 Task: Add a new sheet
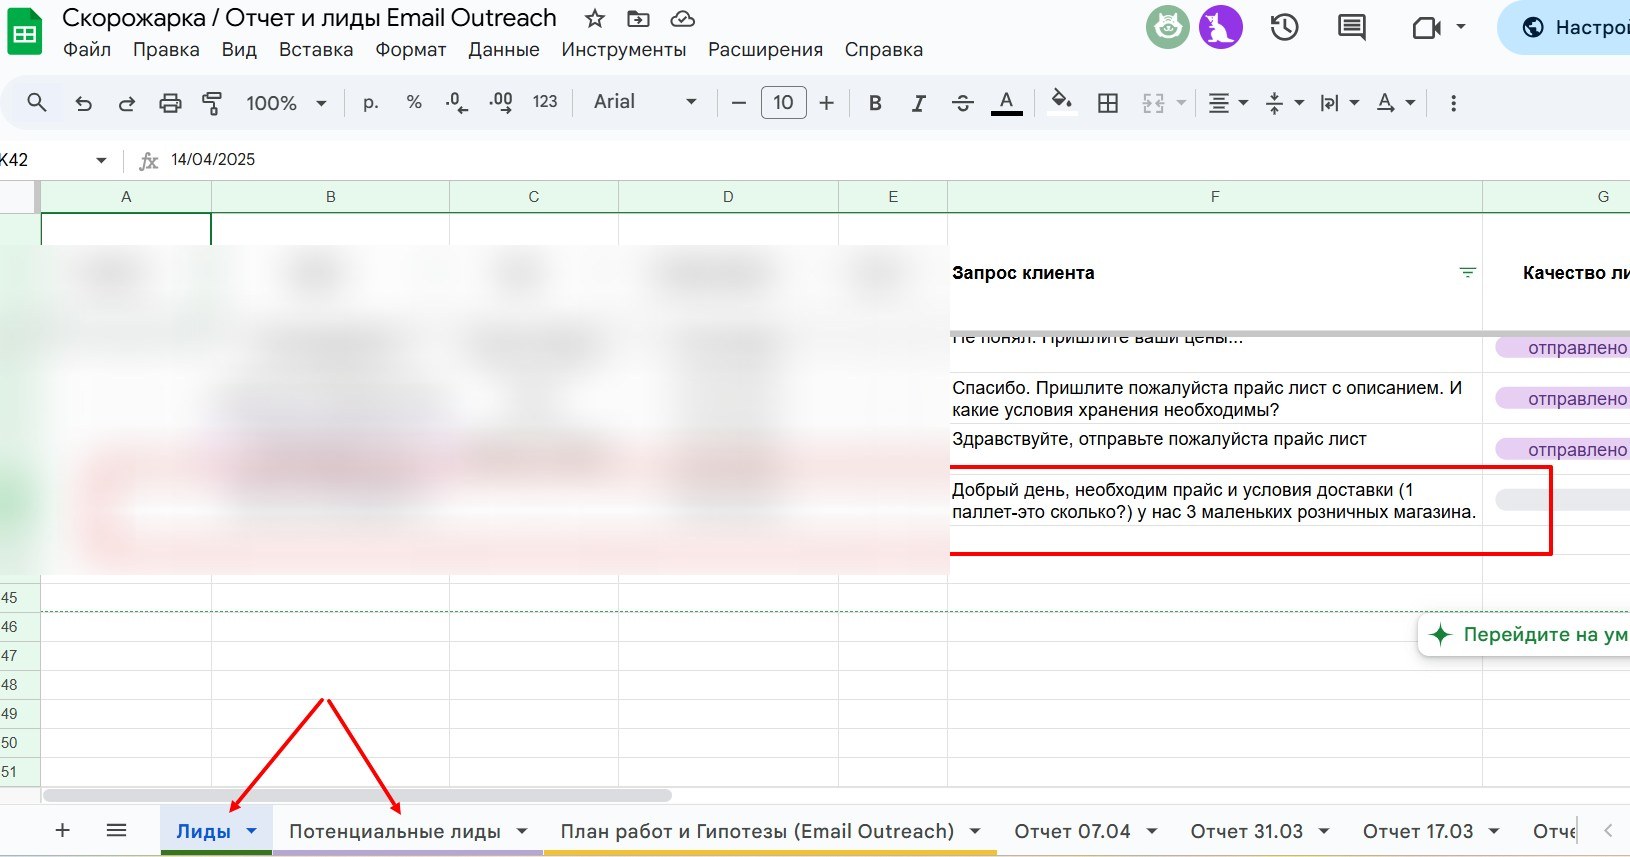click(62, 830)
